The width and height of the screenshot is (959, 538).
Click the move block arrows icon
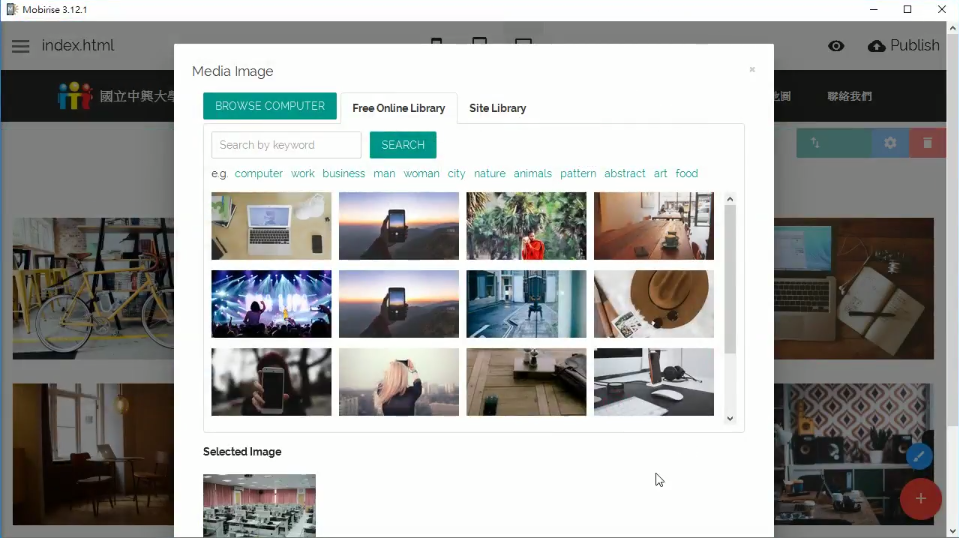coord(815,143)
